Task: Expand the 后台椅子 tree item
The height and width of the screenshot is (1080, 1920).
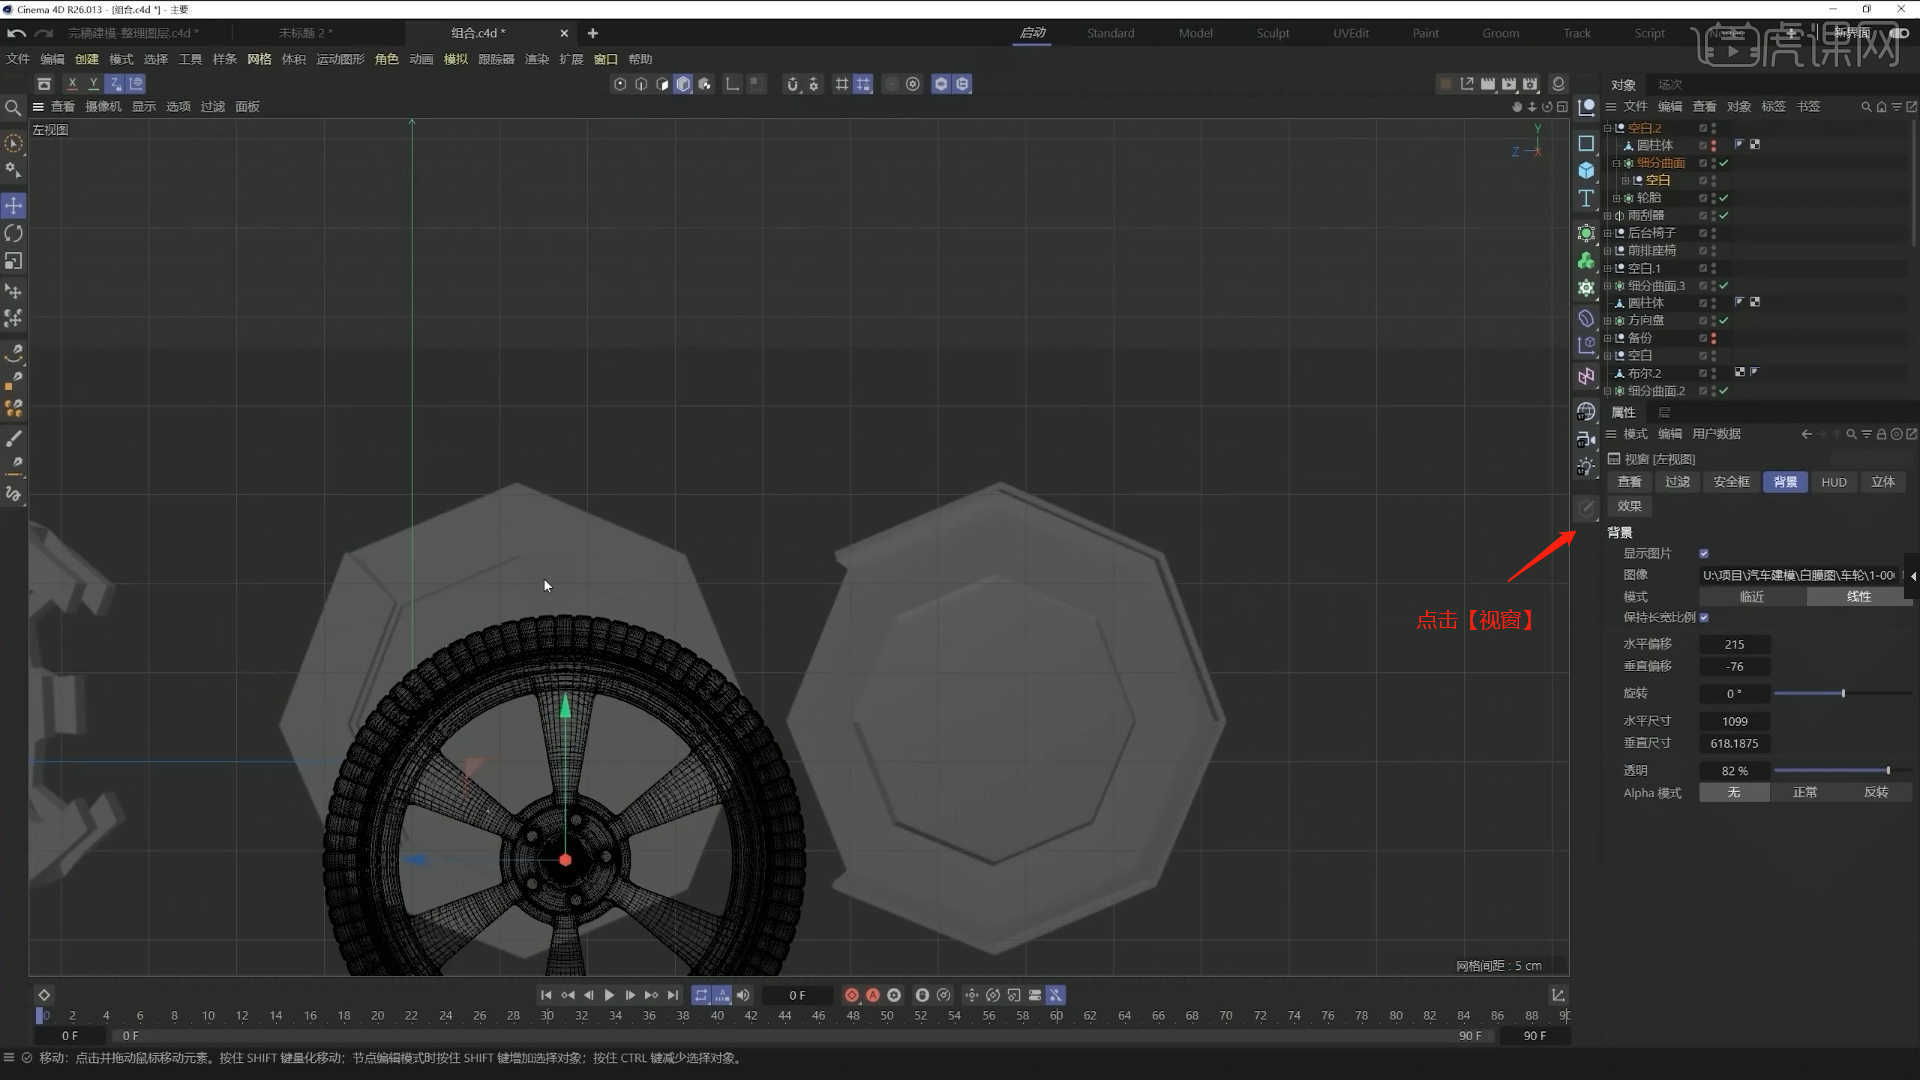Action: [x=1607, y=233]
